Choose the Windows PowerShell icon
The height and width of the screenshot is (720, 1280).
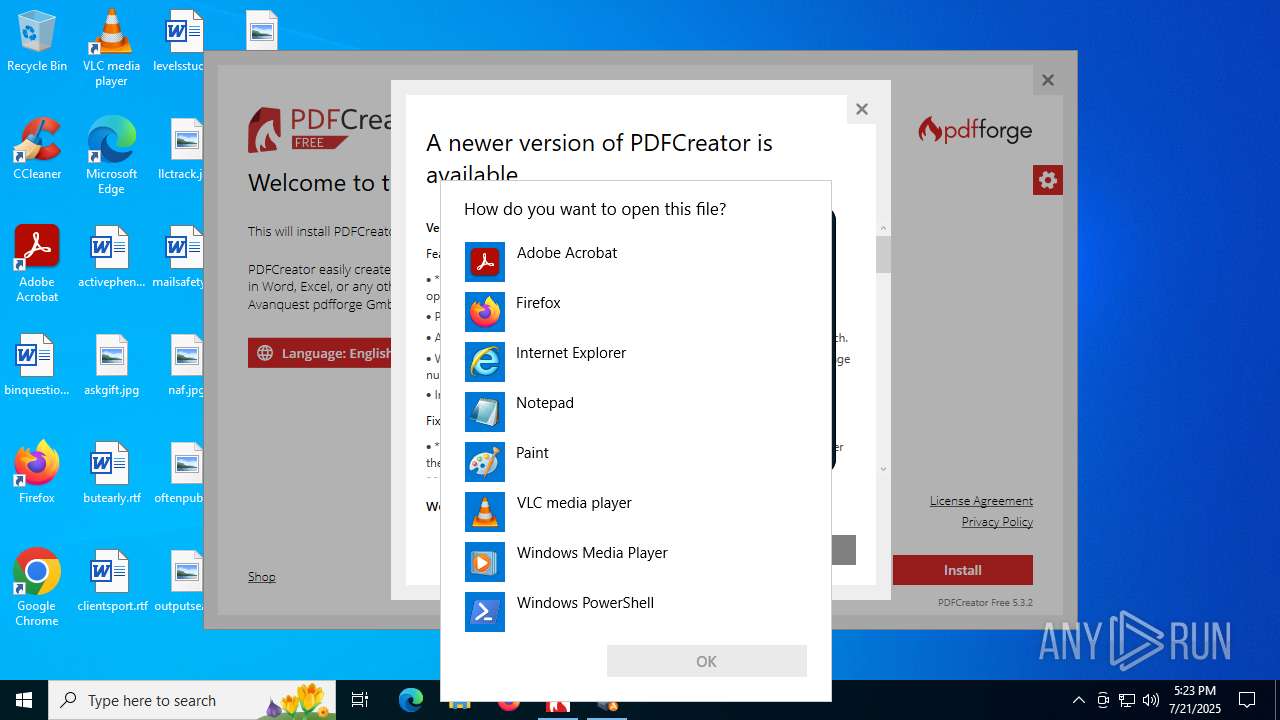click(485, 612)
